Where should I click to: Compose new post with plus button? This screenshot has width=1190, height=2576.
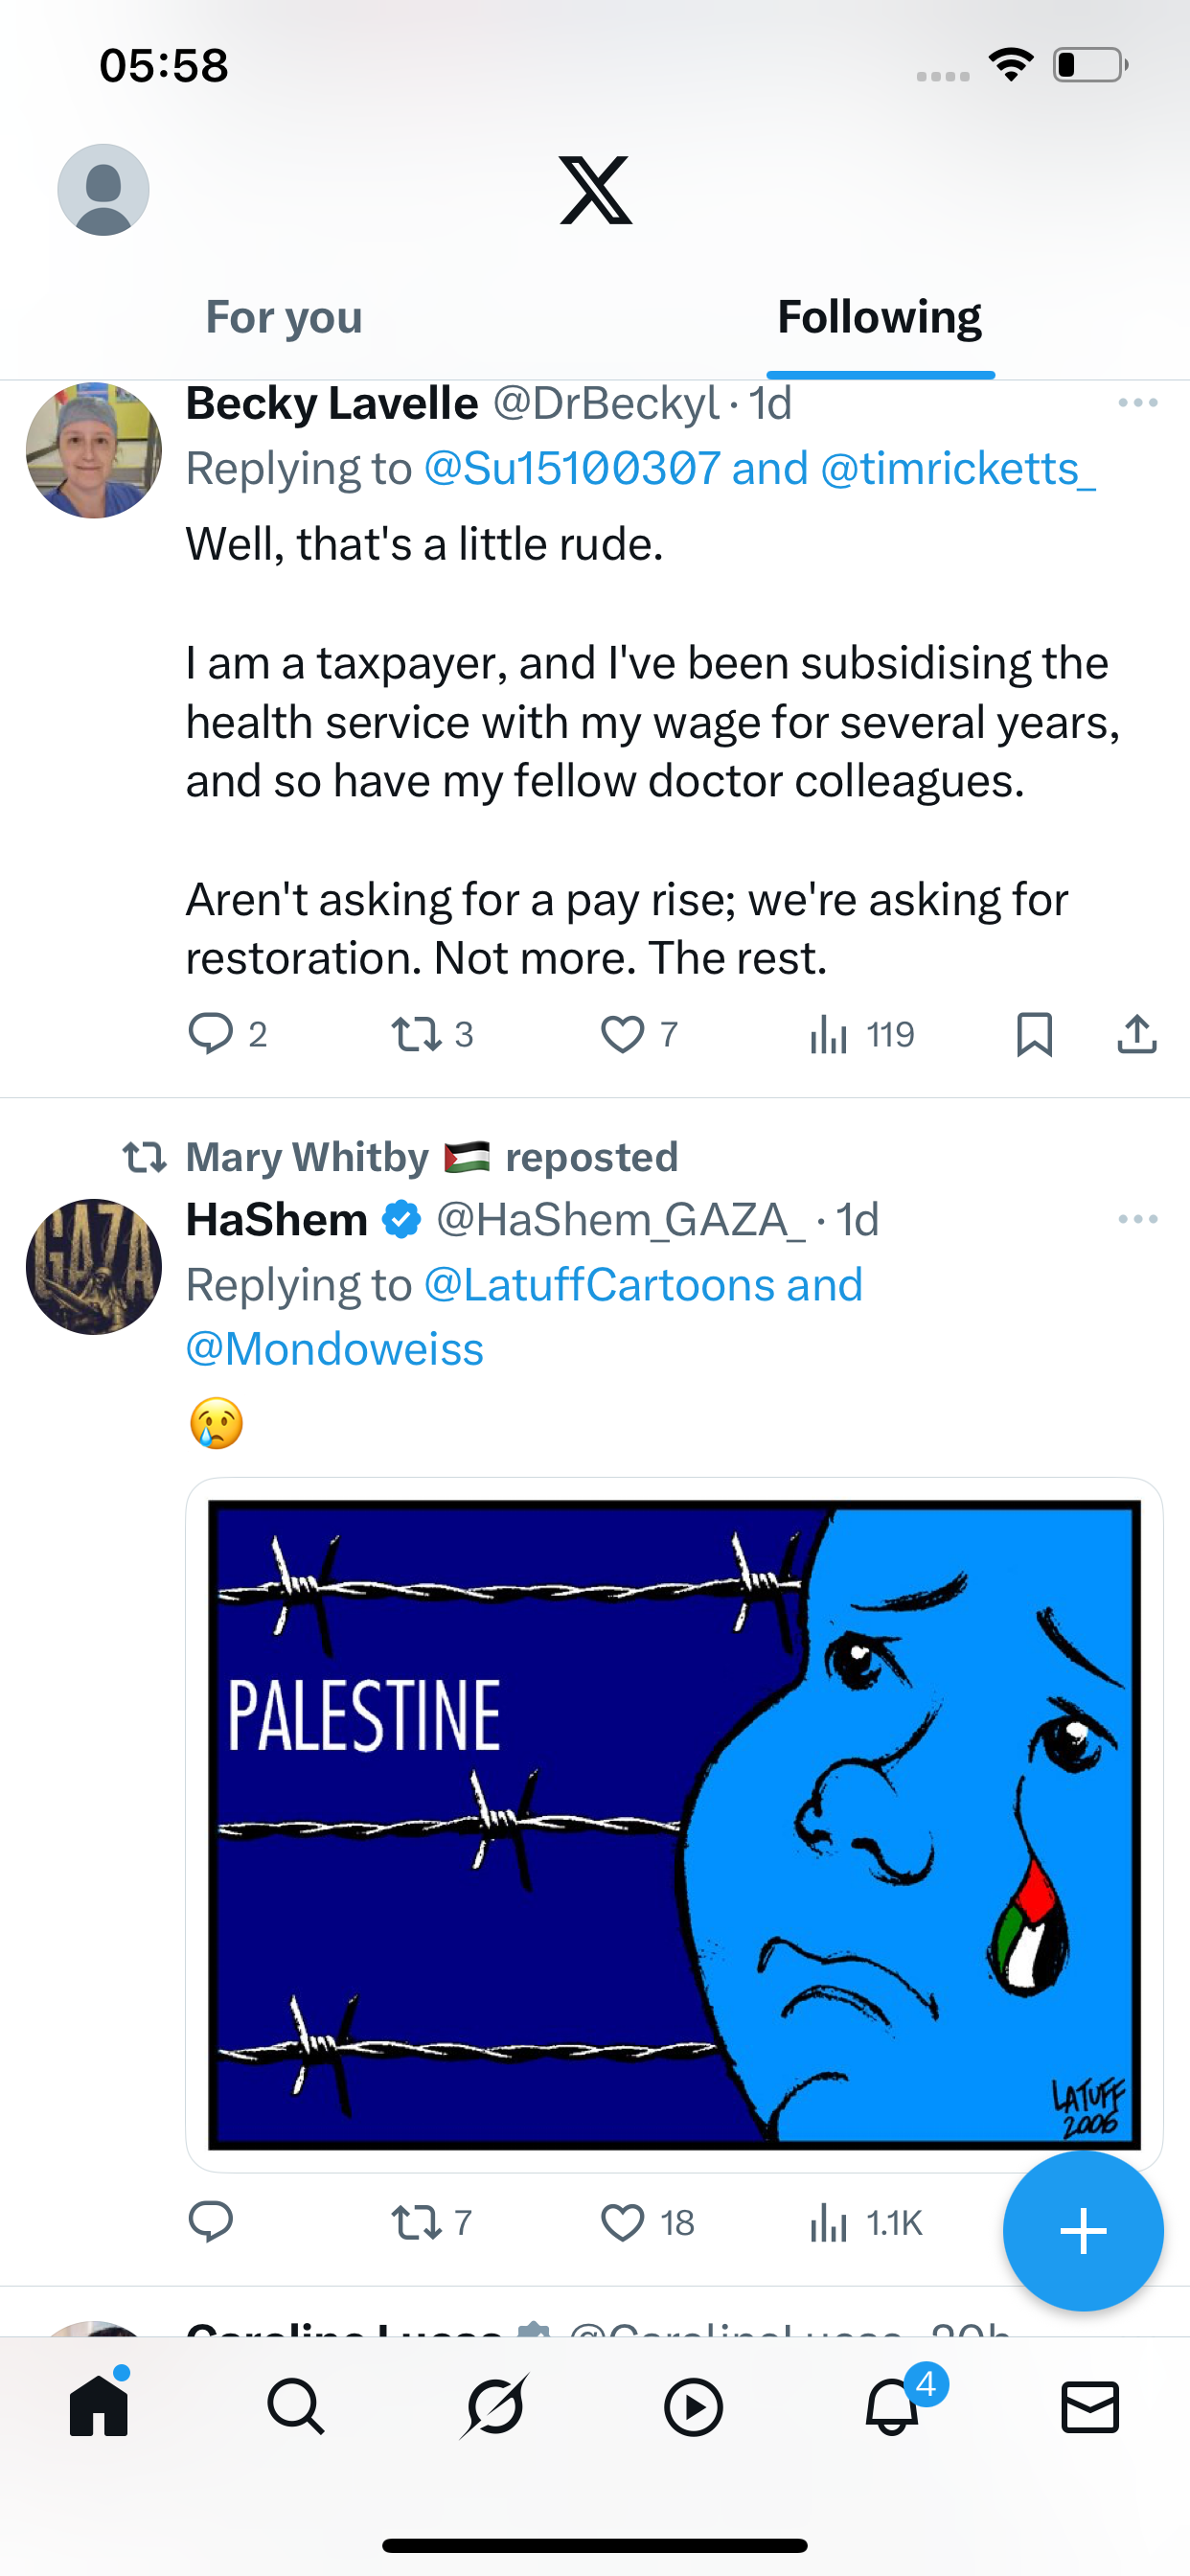click(x=1083, y=2231)
